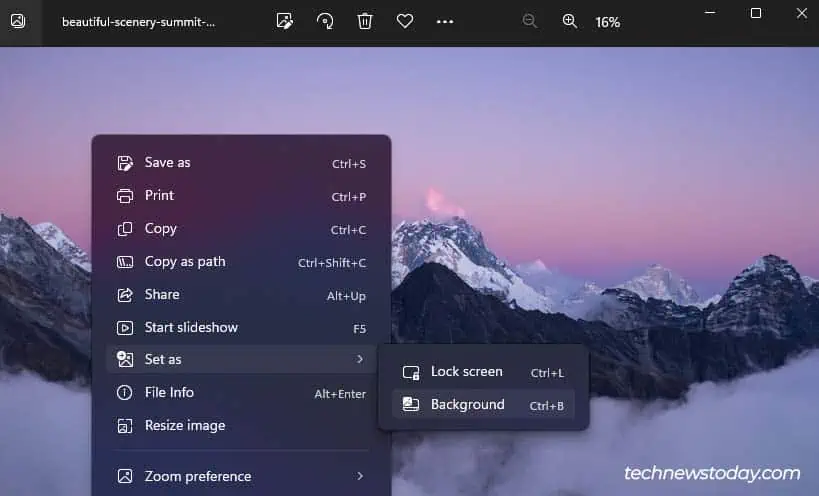Choose Save as from the context menu

point(241,163)
